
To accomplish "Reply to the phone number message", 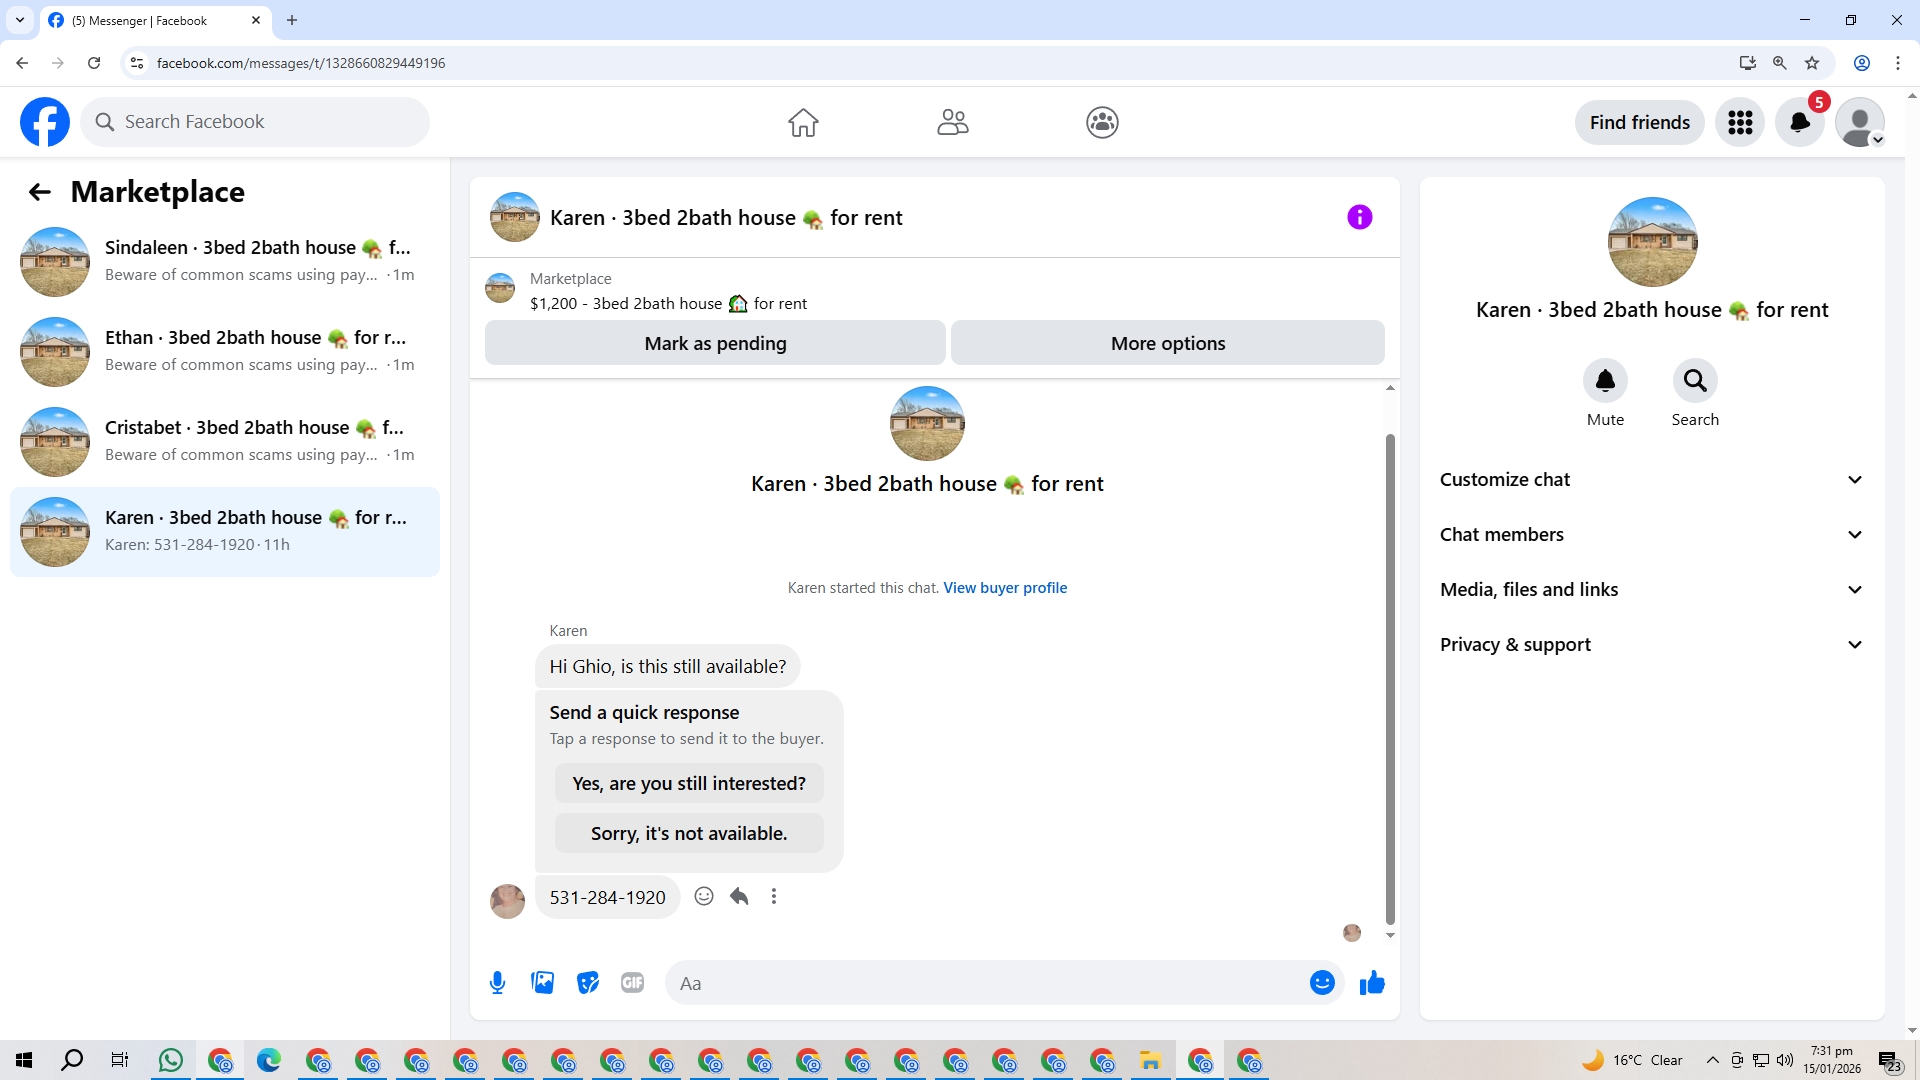I will [x=739, y=896].
